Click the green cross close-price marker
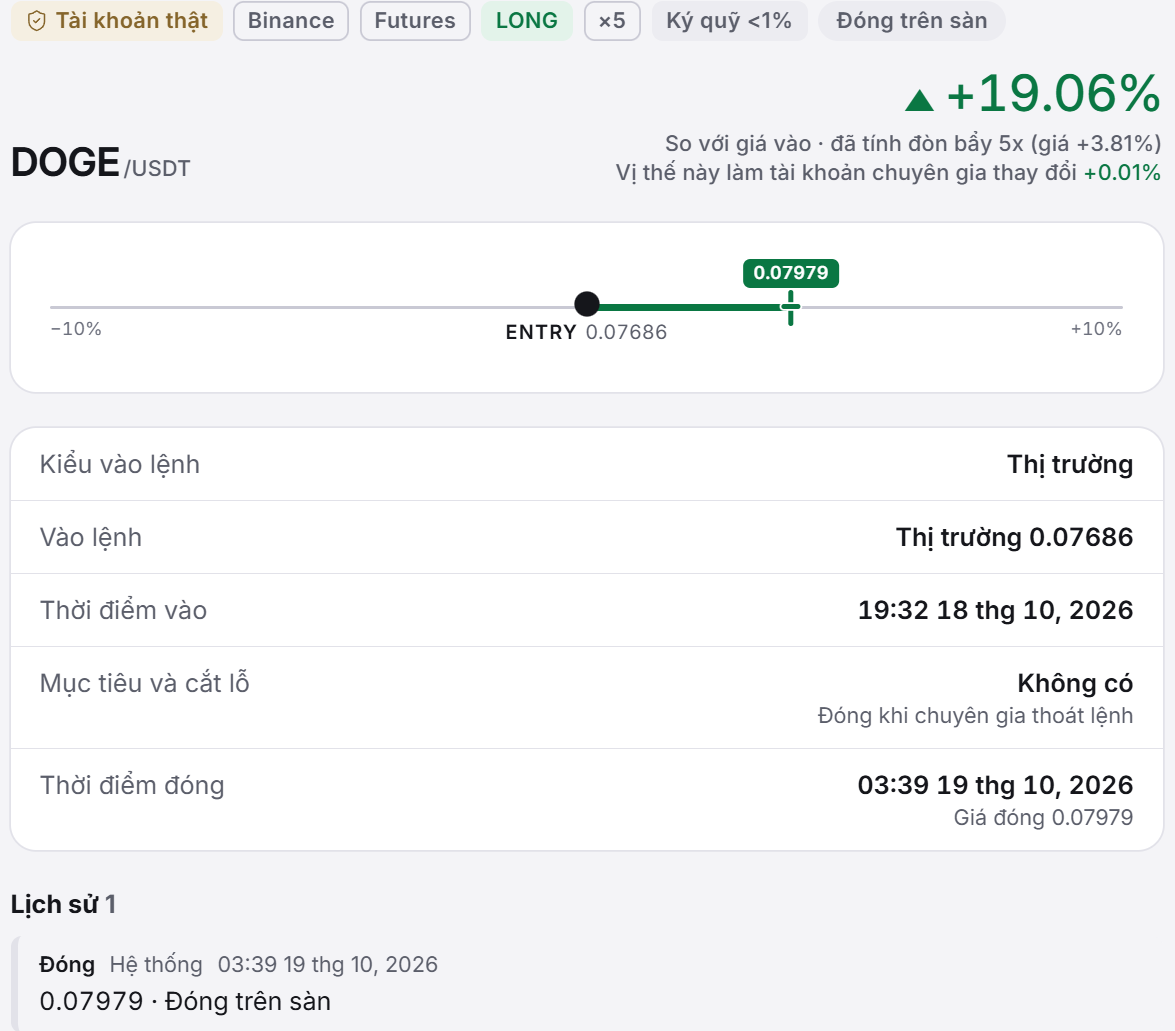1175x1031 pixels. click(x=791, y=308)
